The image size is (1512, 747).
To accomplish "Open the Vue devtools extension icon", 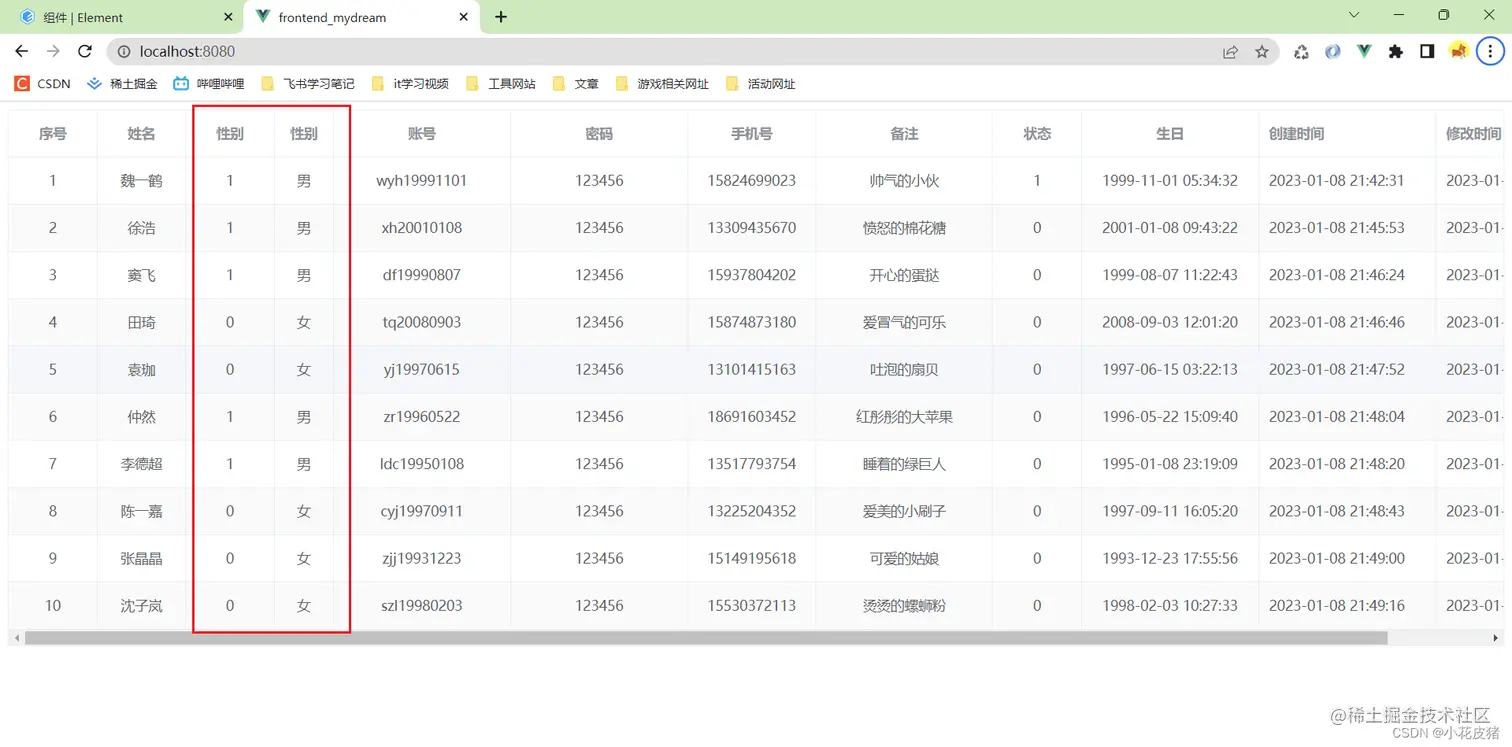I will pyautogui.click(x=1364, y=52).
